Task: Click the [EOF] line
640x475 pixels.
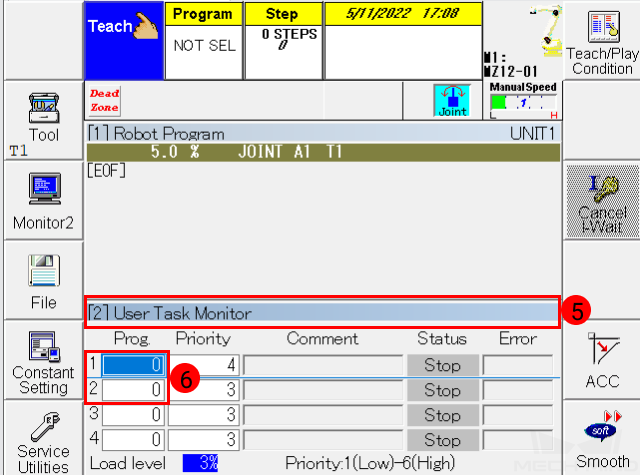Action: click(106, 171)
